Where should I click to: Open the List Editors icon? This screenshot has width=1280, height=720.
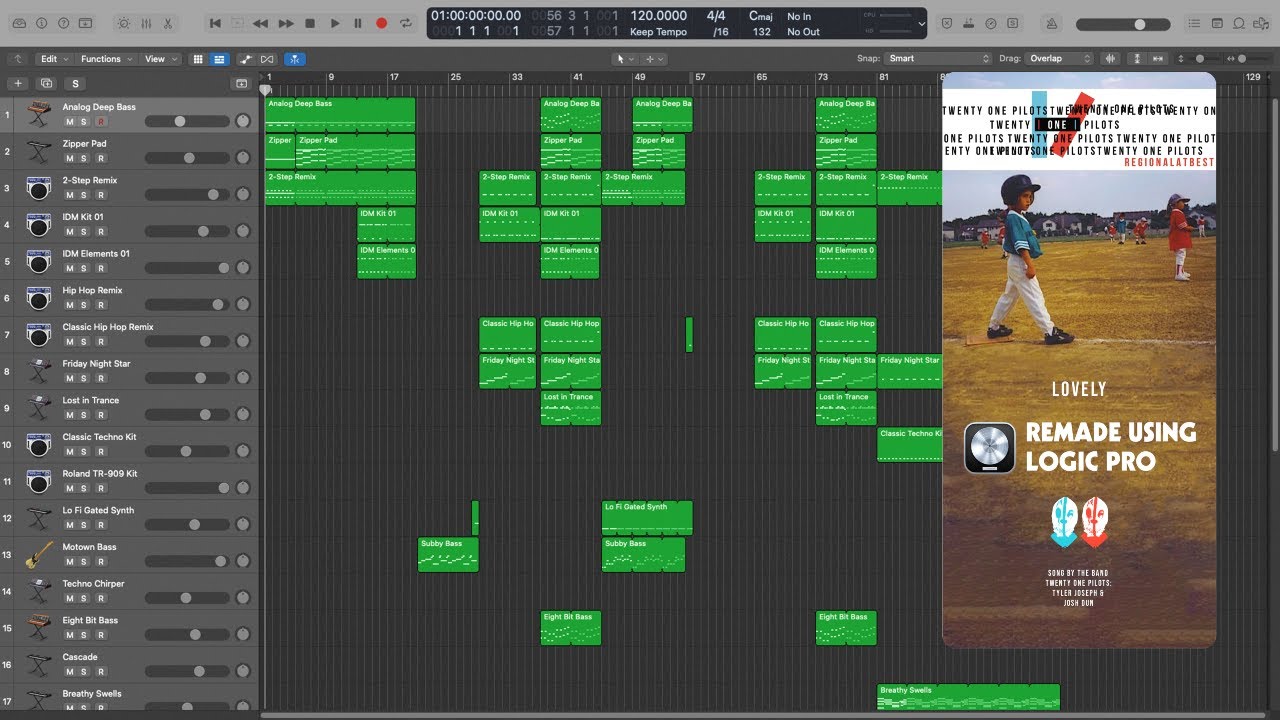click(1194, 23)
